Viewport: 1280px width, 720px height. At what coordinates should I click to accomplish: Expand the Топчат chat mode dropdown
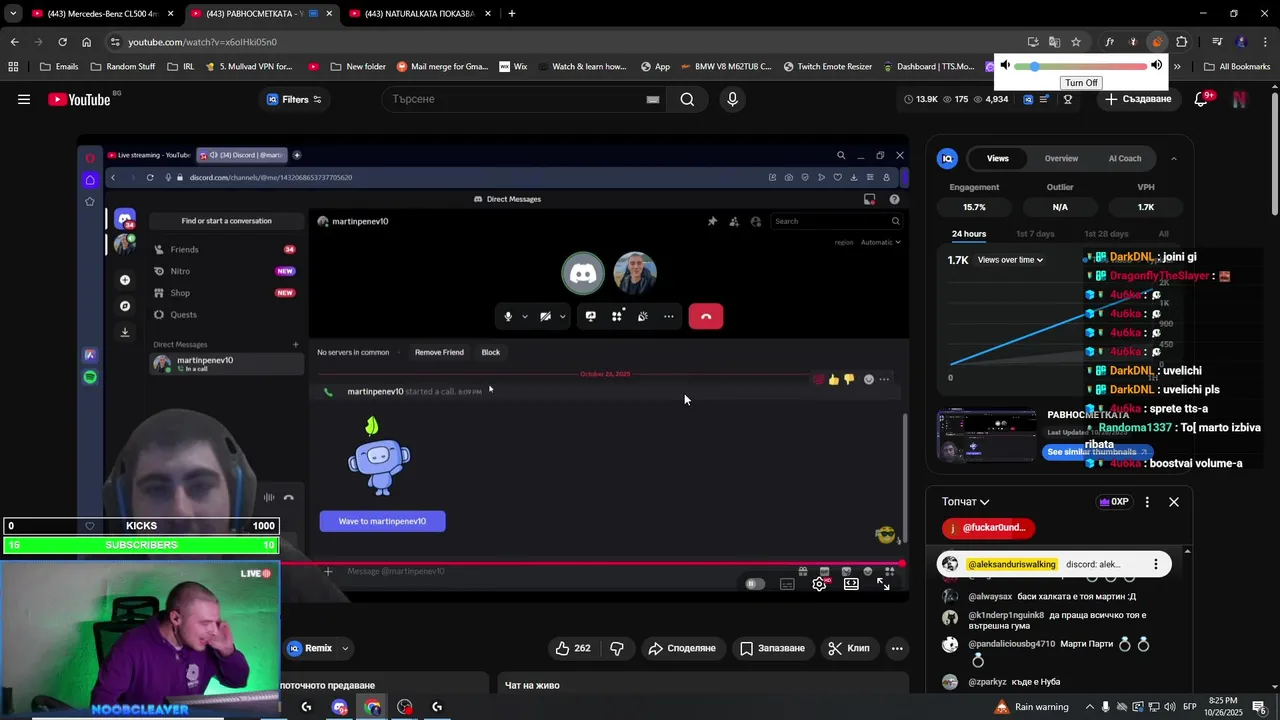[966, 502]
